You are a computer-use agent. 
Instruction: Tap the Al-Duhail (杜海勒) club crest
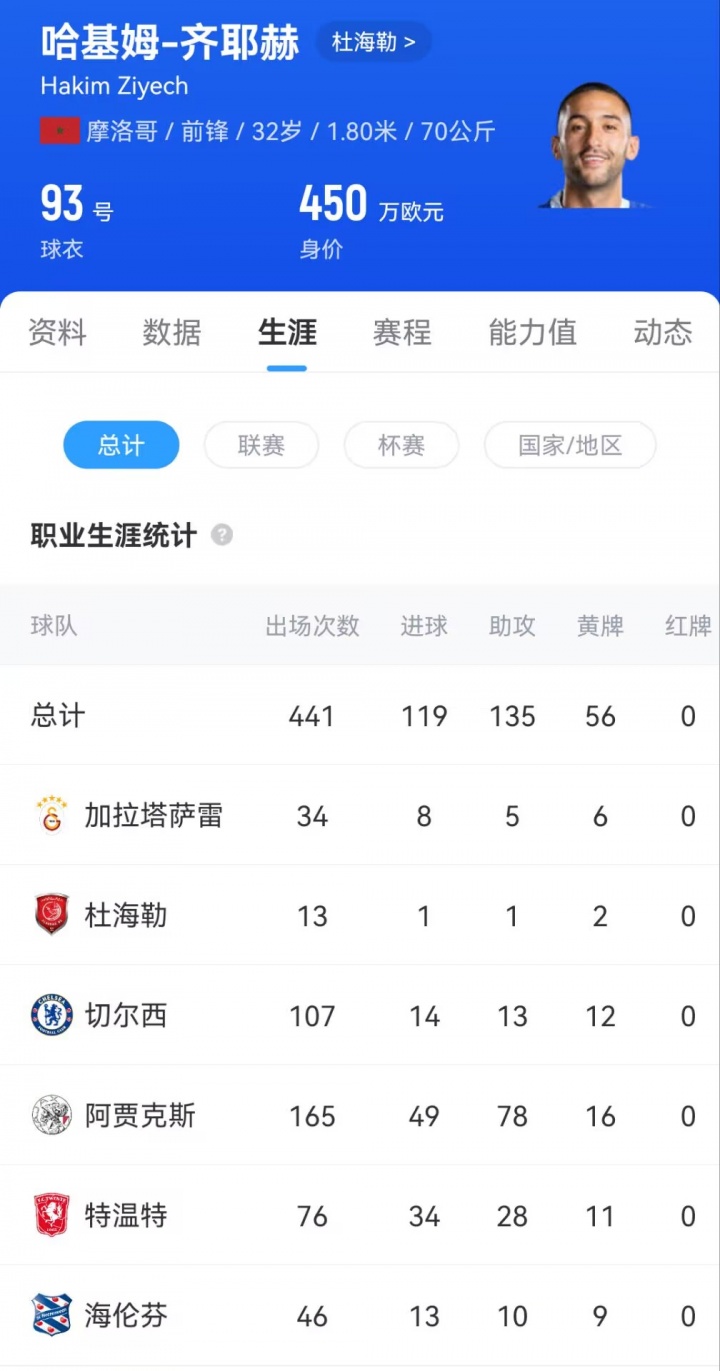51,915
